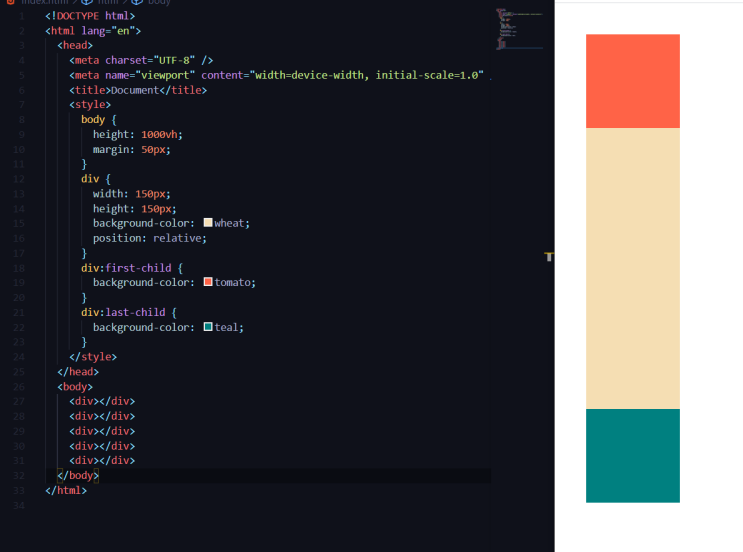The image size is (743, 552).
Task: Click the empty div on line 27
Action: pos(102,401)
